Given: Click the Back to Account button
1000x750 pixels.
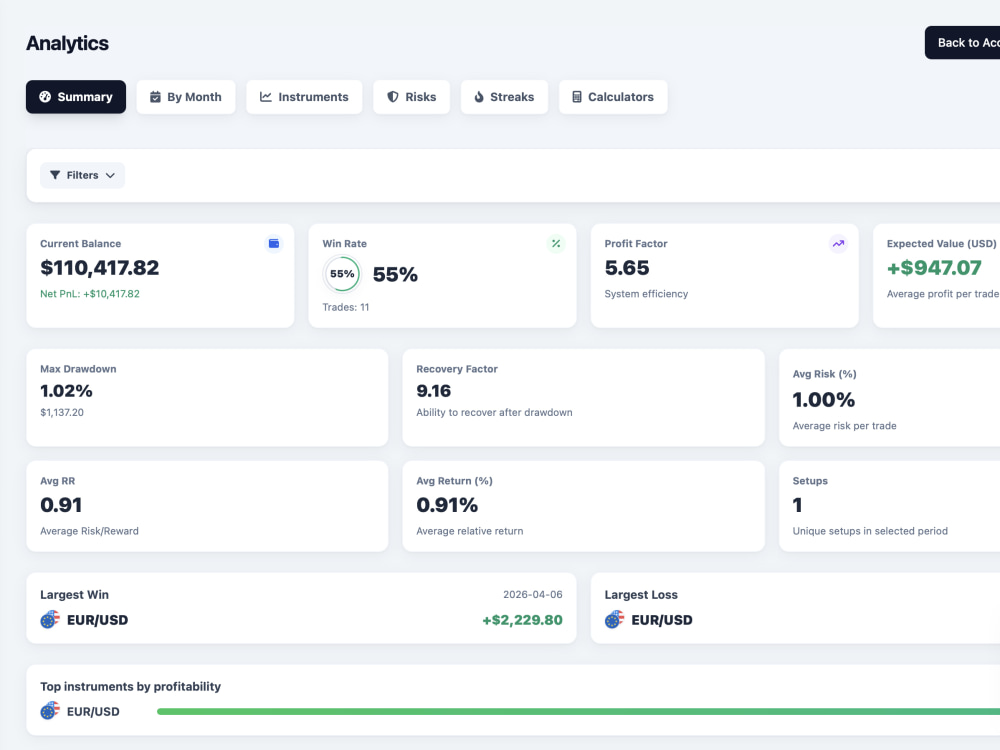Looking at the screenshot, I should click(x=962, y=43).
